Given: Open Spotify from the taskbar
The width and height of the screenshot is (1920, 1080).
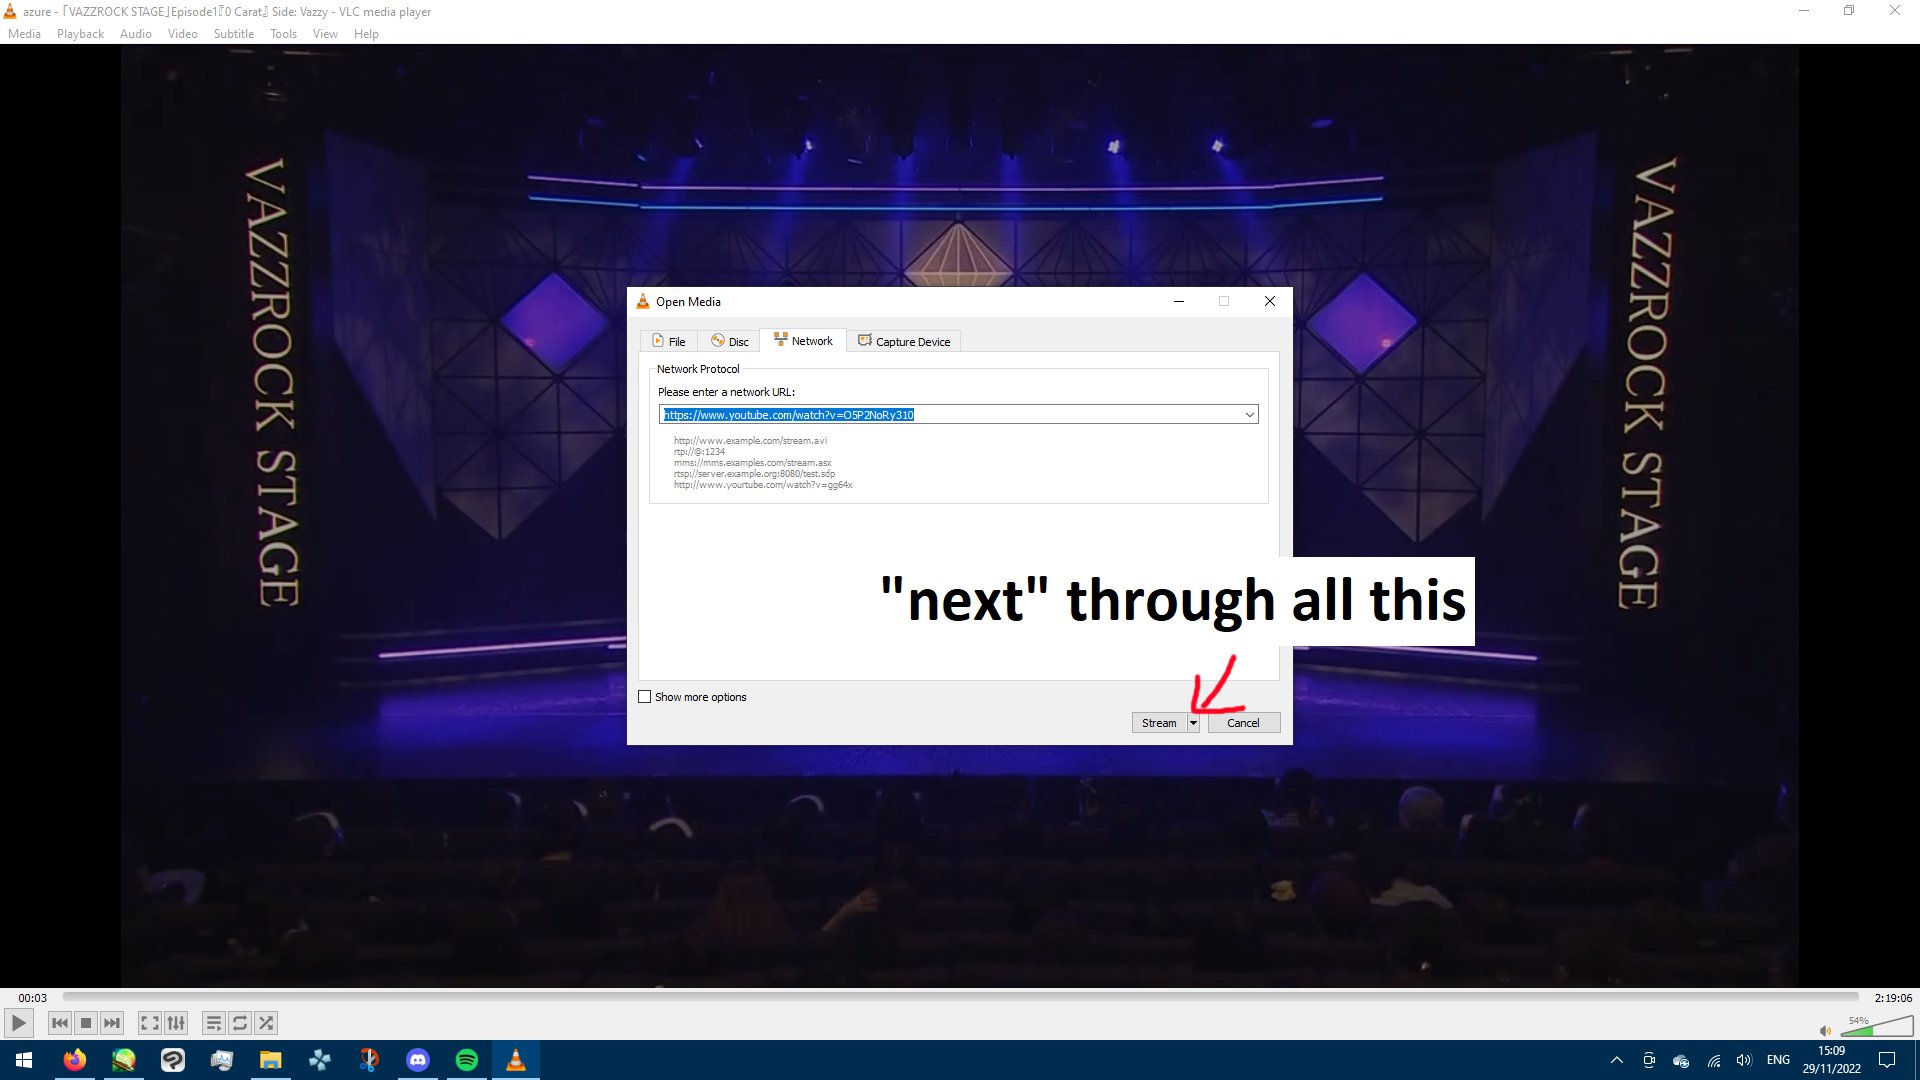Looking at the screenshot, I should [467, 1060].
